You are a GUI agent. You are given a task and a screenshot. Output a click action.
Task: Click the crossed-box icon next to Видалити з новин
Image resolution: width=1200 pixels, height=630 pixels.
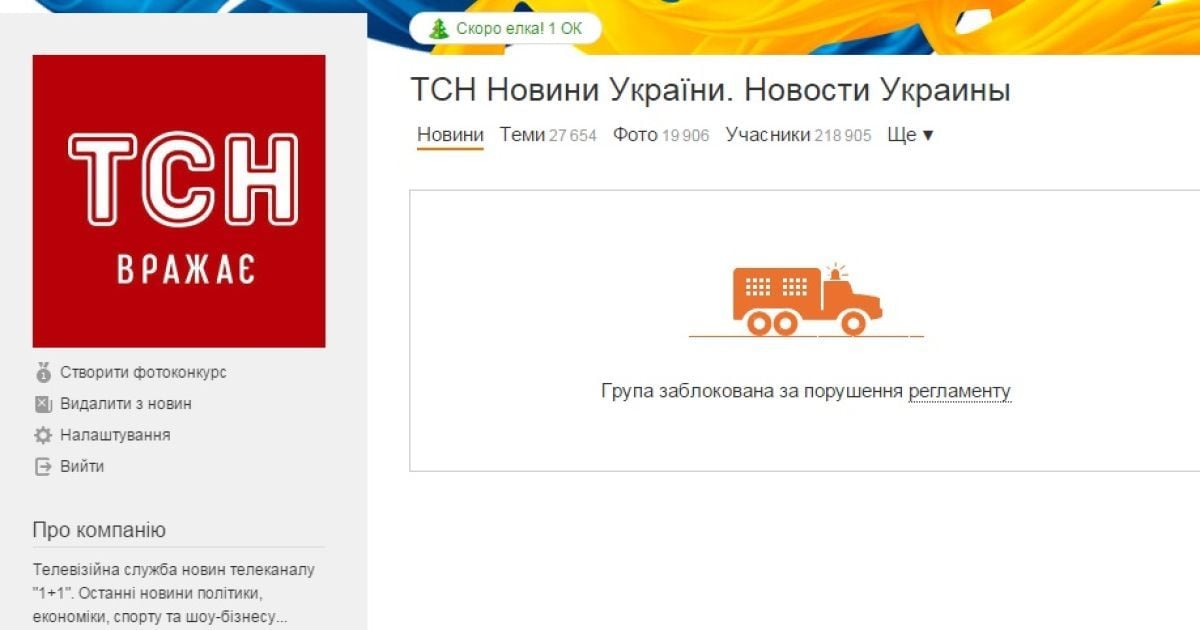[42, 404]
